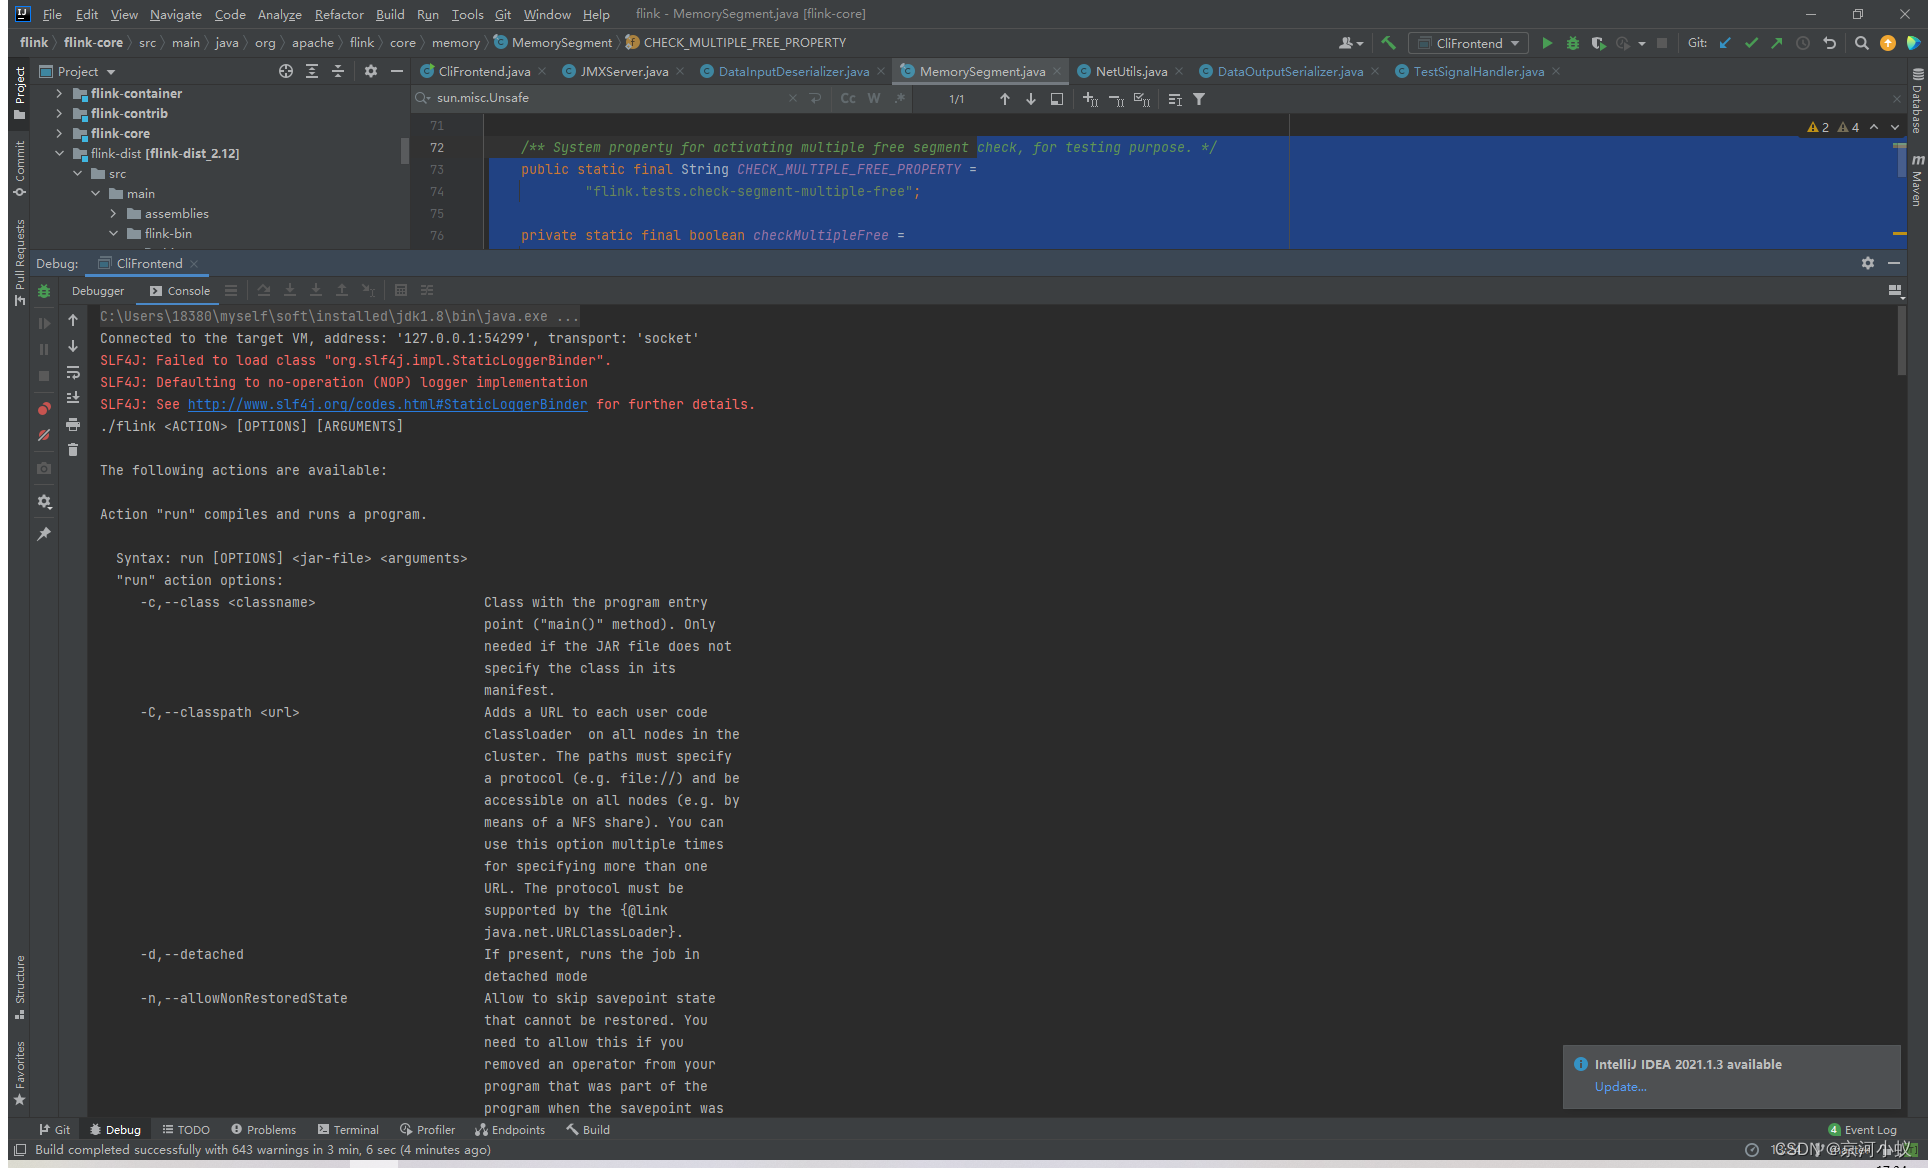Open the Refactor menu
Image resolution: width=1928 pixels, height=1168 pixels.
(x=339, y=14)
